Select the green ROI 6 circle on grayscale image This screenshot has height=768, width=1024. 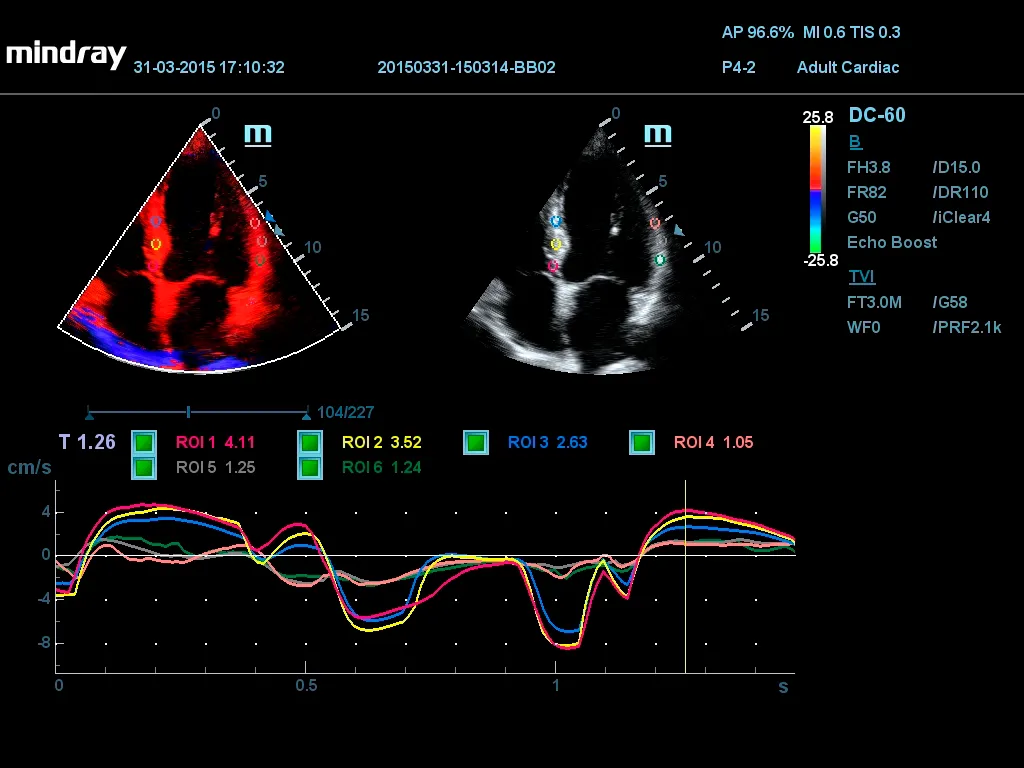660,260
